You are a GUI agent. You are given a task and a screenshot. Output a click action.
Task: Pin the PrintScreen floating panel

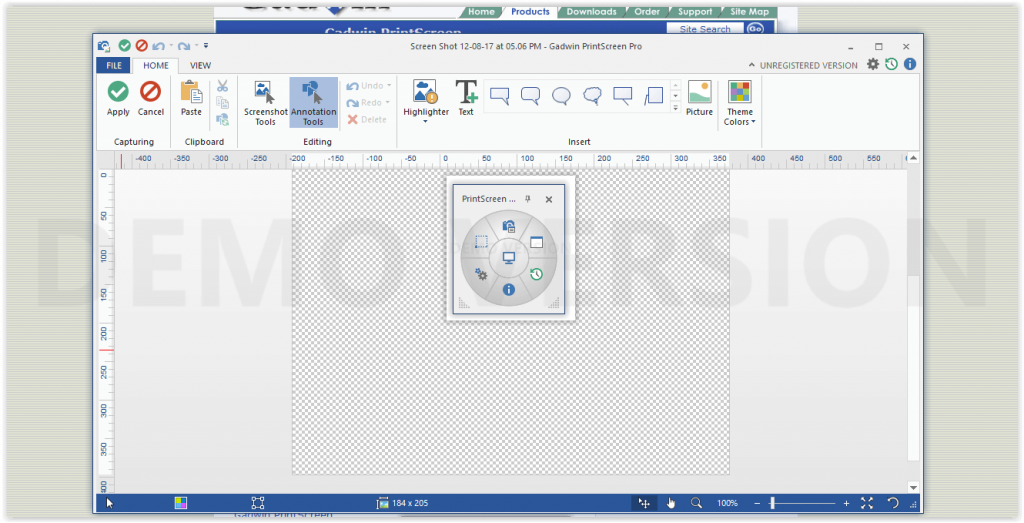(528, 199)
